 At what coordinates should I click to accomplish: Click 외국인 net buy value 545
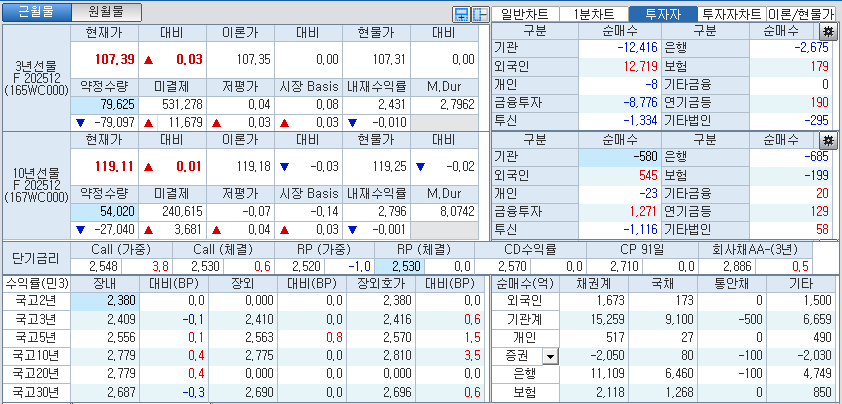click(x=648, y=175)
